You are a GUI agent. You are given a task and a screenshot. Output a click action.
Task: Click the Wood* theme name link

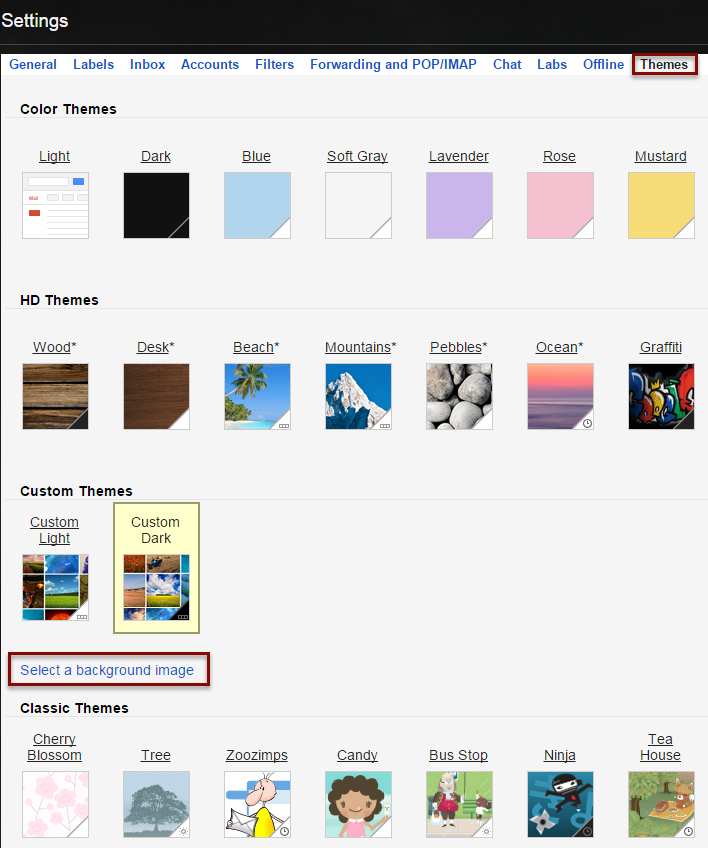point(55,347)
